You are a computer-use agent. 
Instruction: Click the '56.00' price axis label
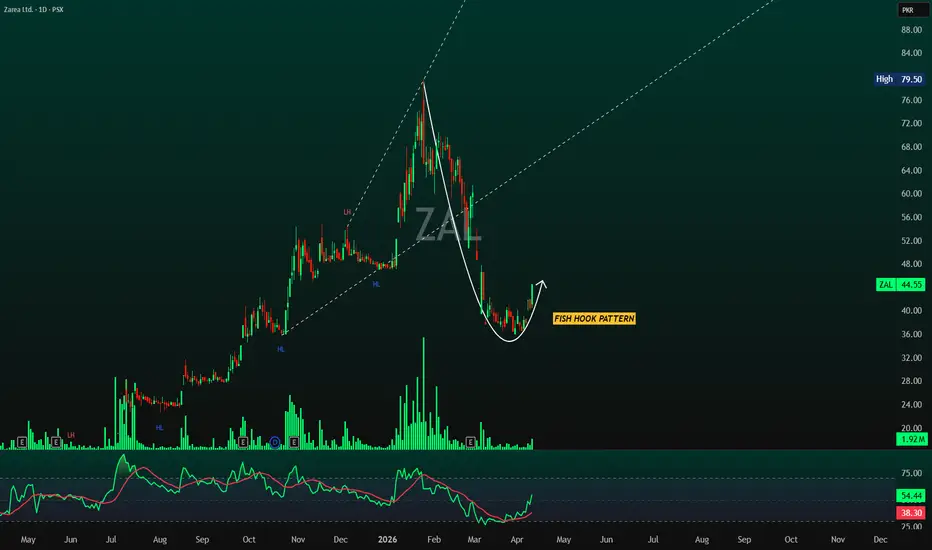[911, 217]
